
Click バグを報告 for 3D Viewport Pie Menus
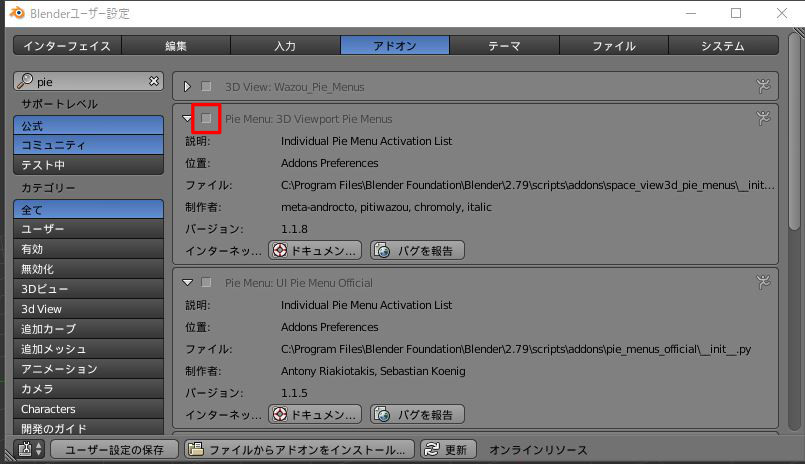coord(417,250)
